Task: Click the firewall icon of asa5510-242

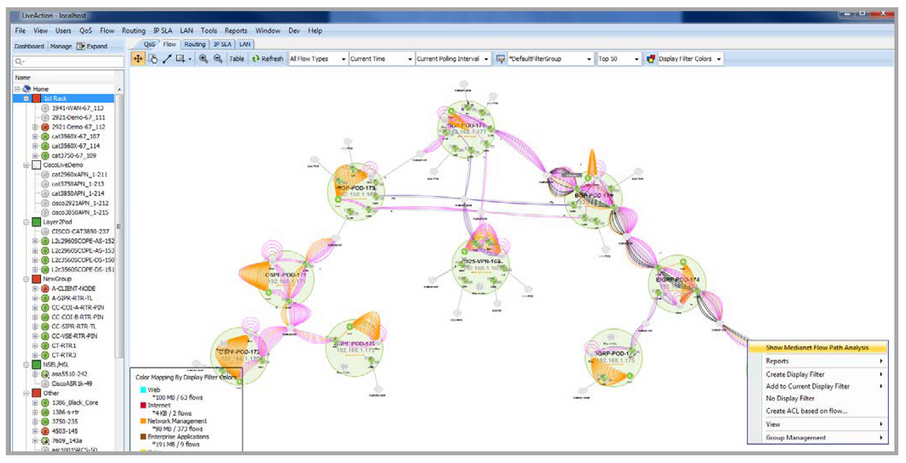Action: pyautogui.click(x=45, y=374)
